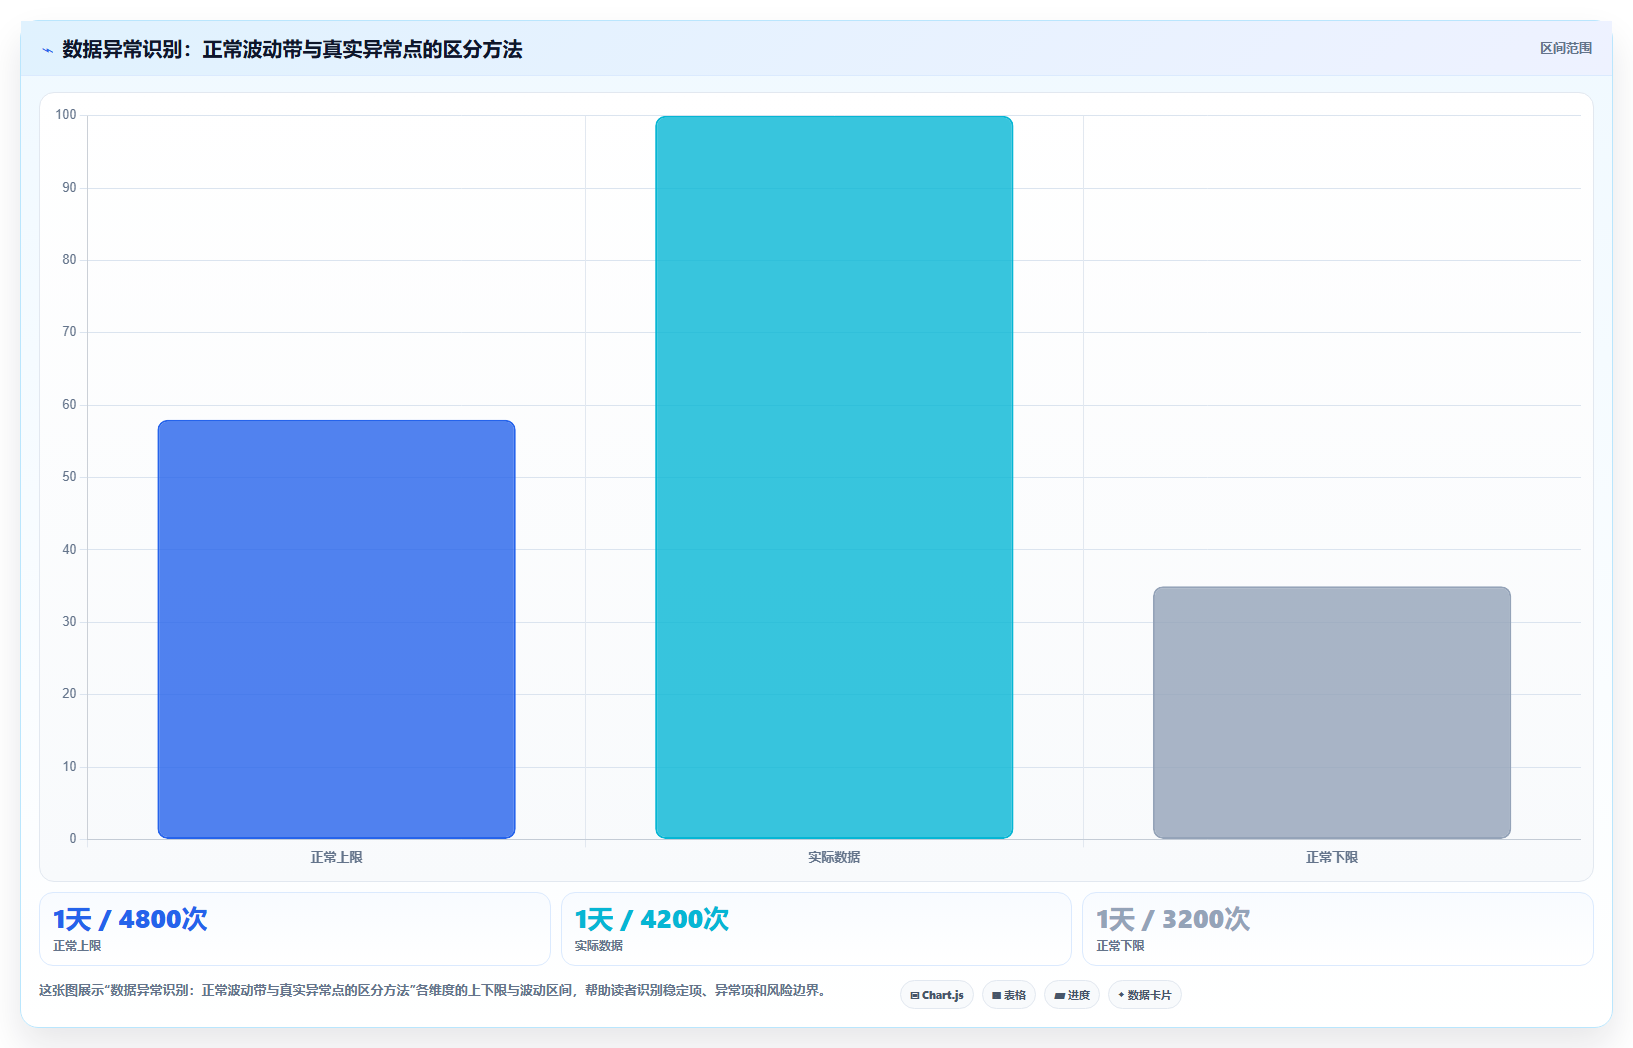1633x1048 pixels.
Task: Click the y-axis value 100
Action: (66, 115)
